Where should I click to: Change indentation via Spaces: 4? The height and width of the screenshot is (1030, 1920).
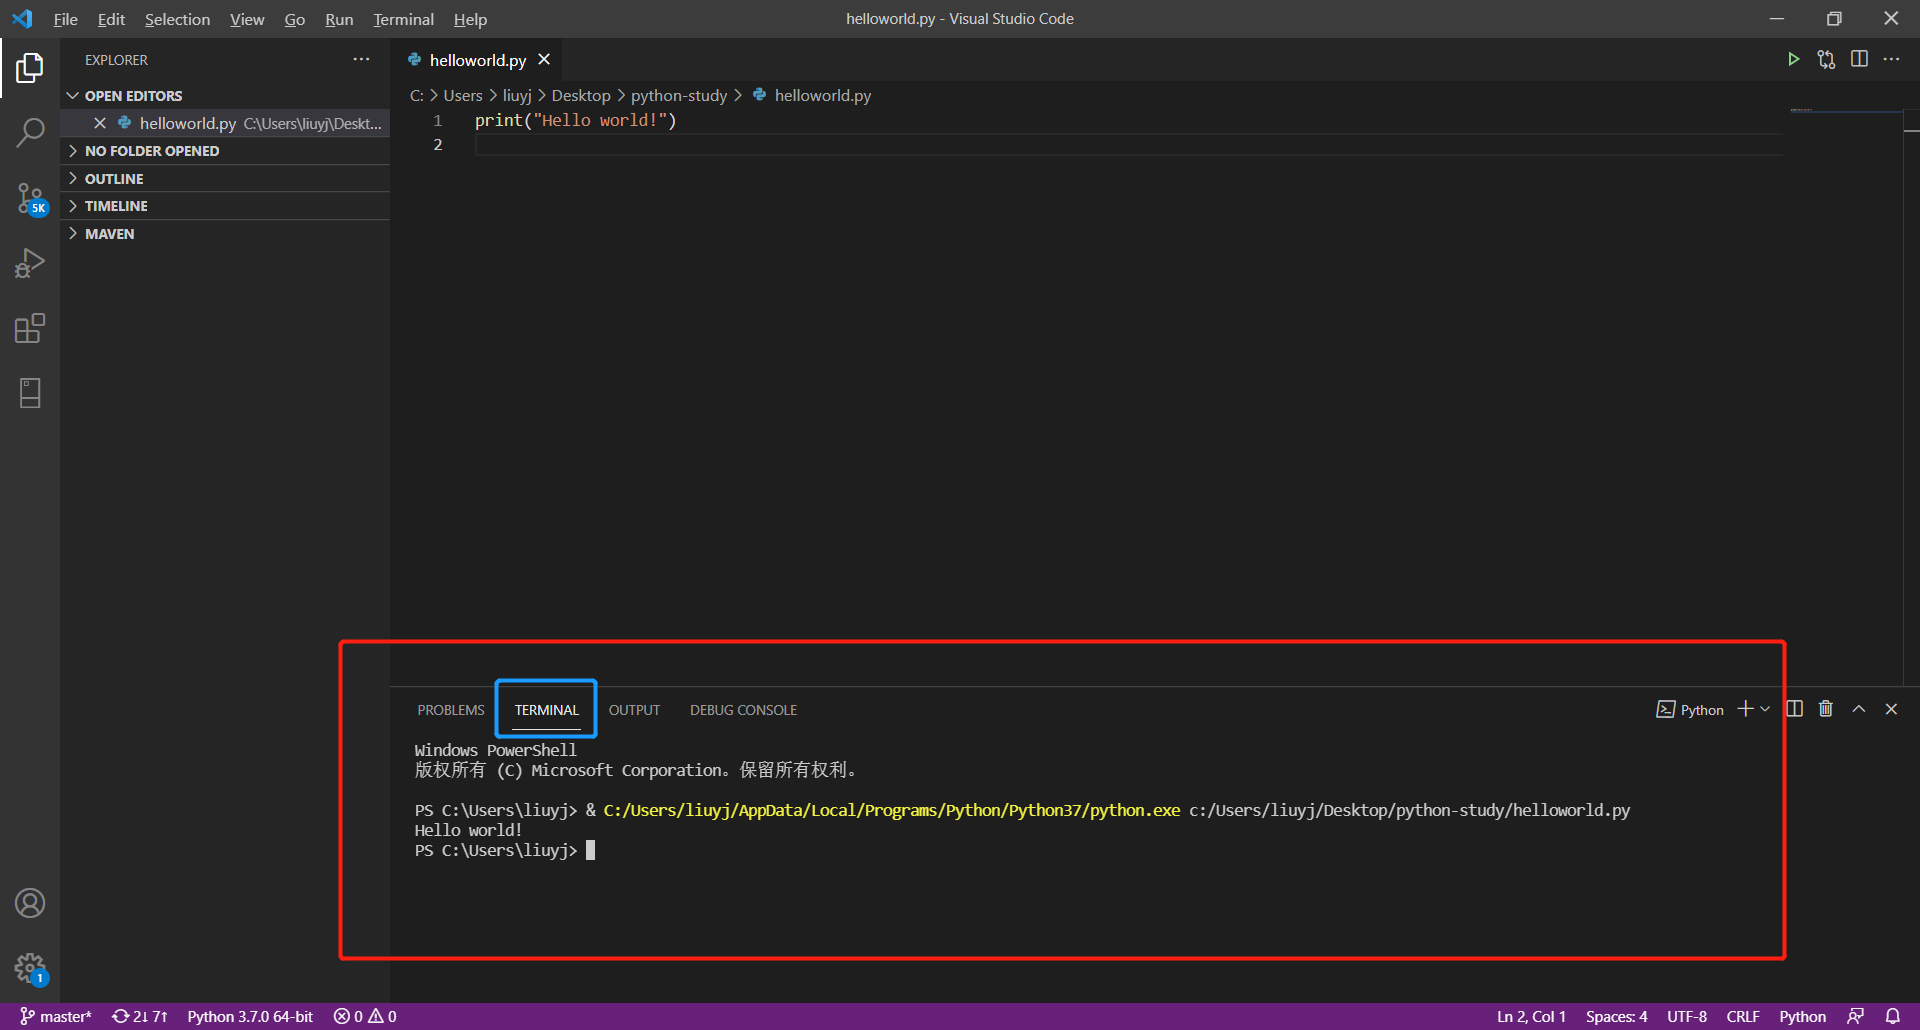1616,1016
